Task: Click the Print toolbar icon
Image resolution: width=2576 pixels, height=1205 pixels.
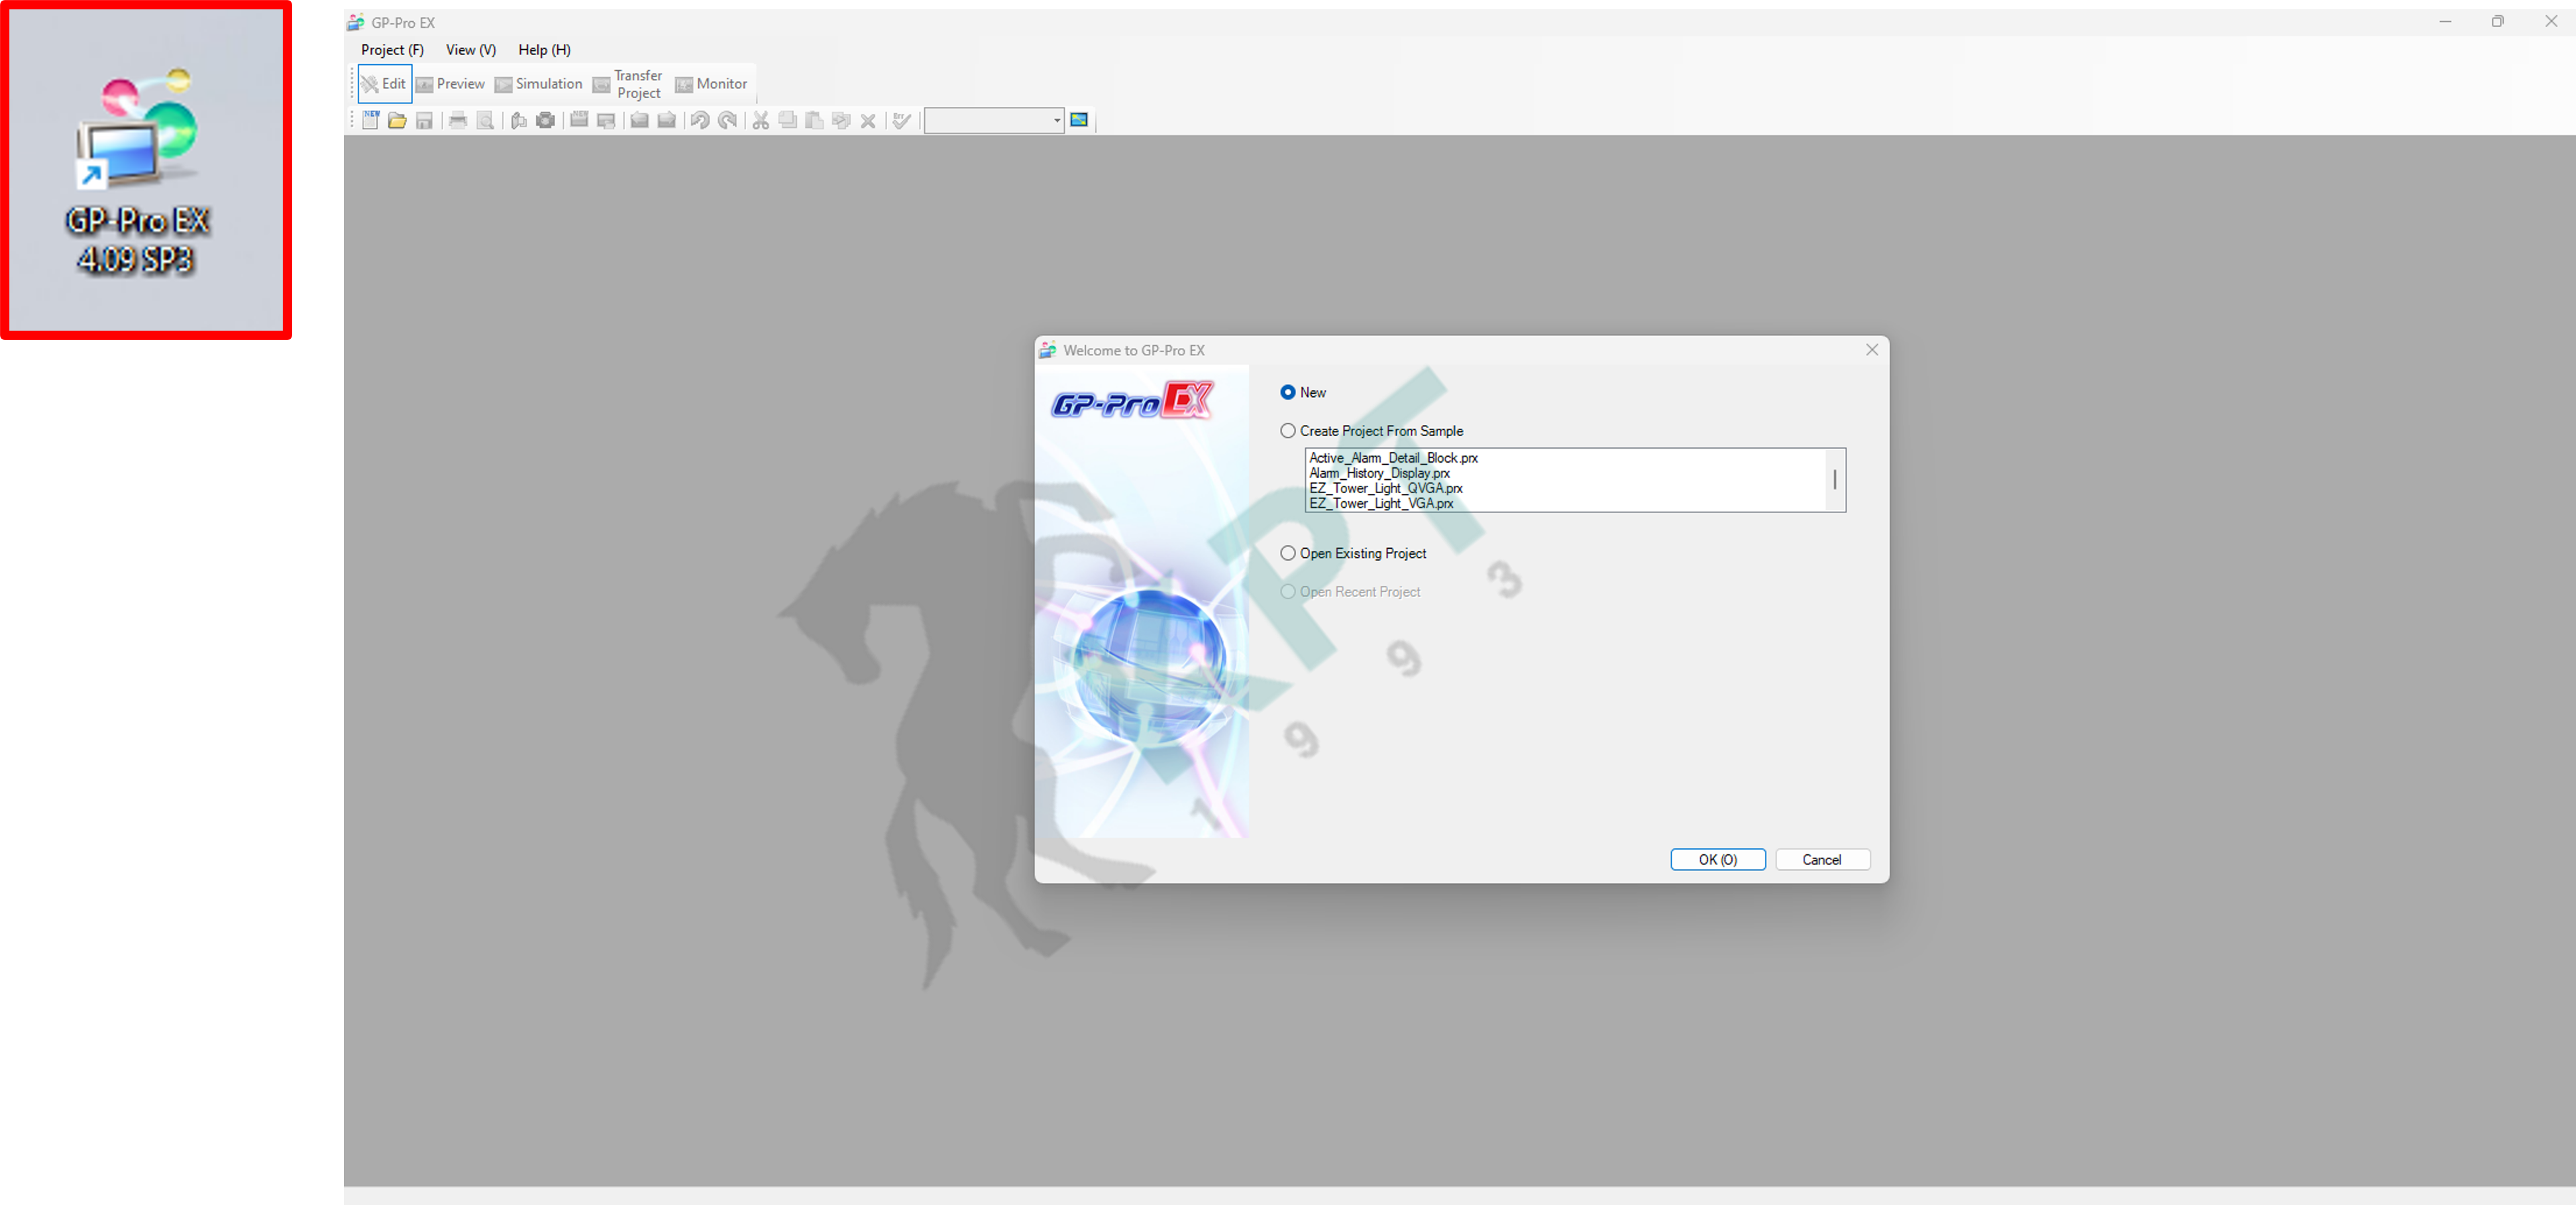Action: [x=458, y=121]
